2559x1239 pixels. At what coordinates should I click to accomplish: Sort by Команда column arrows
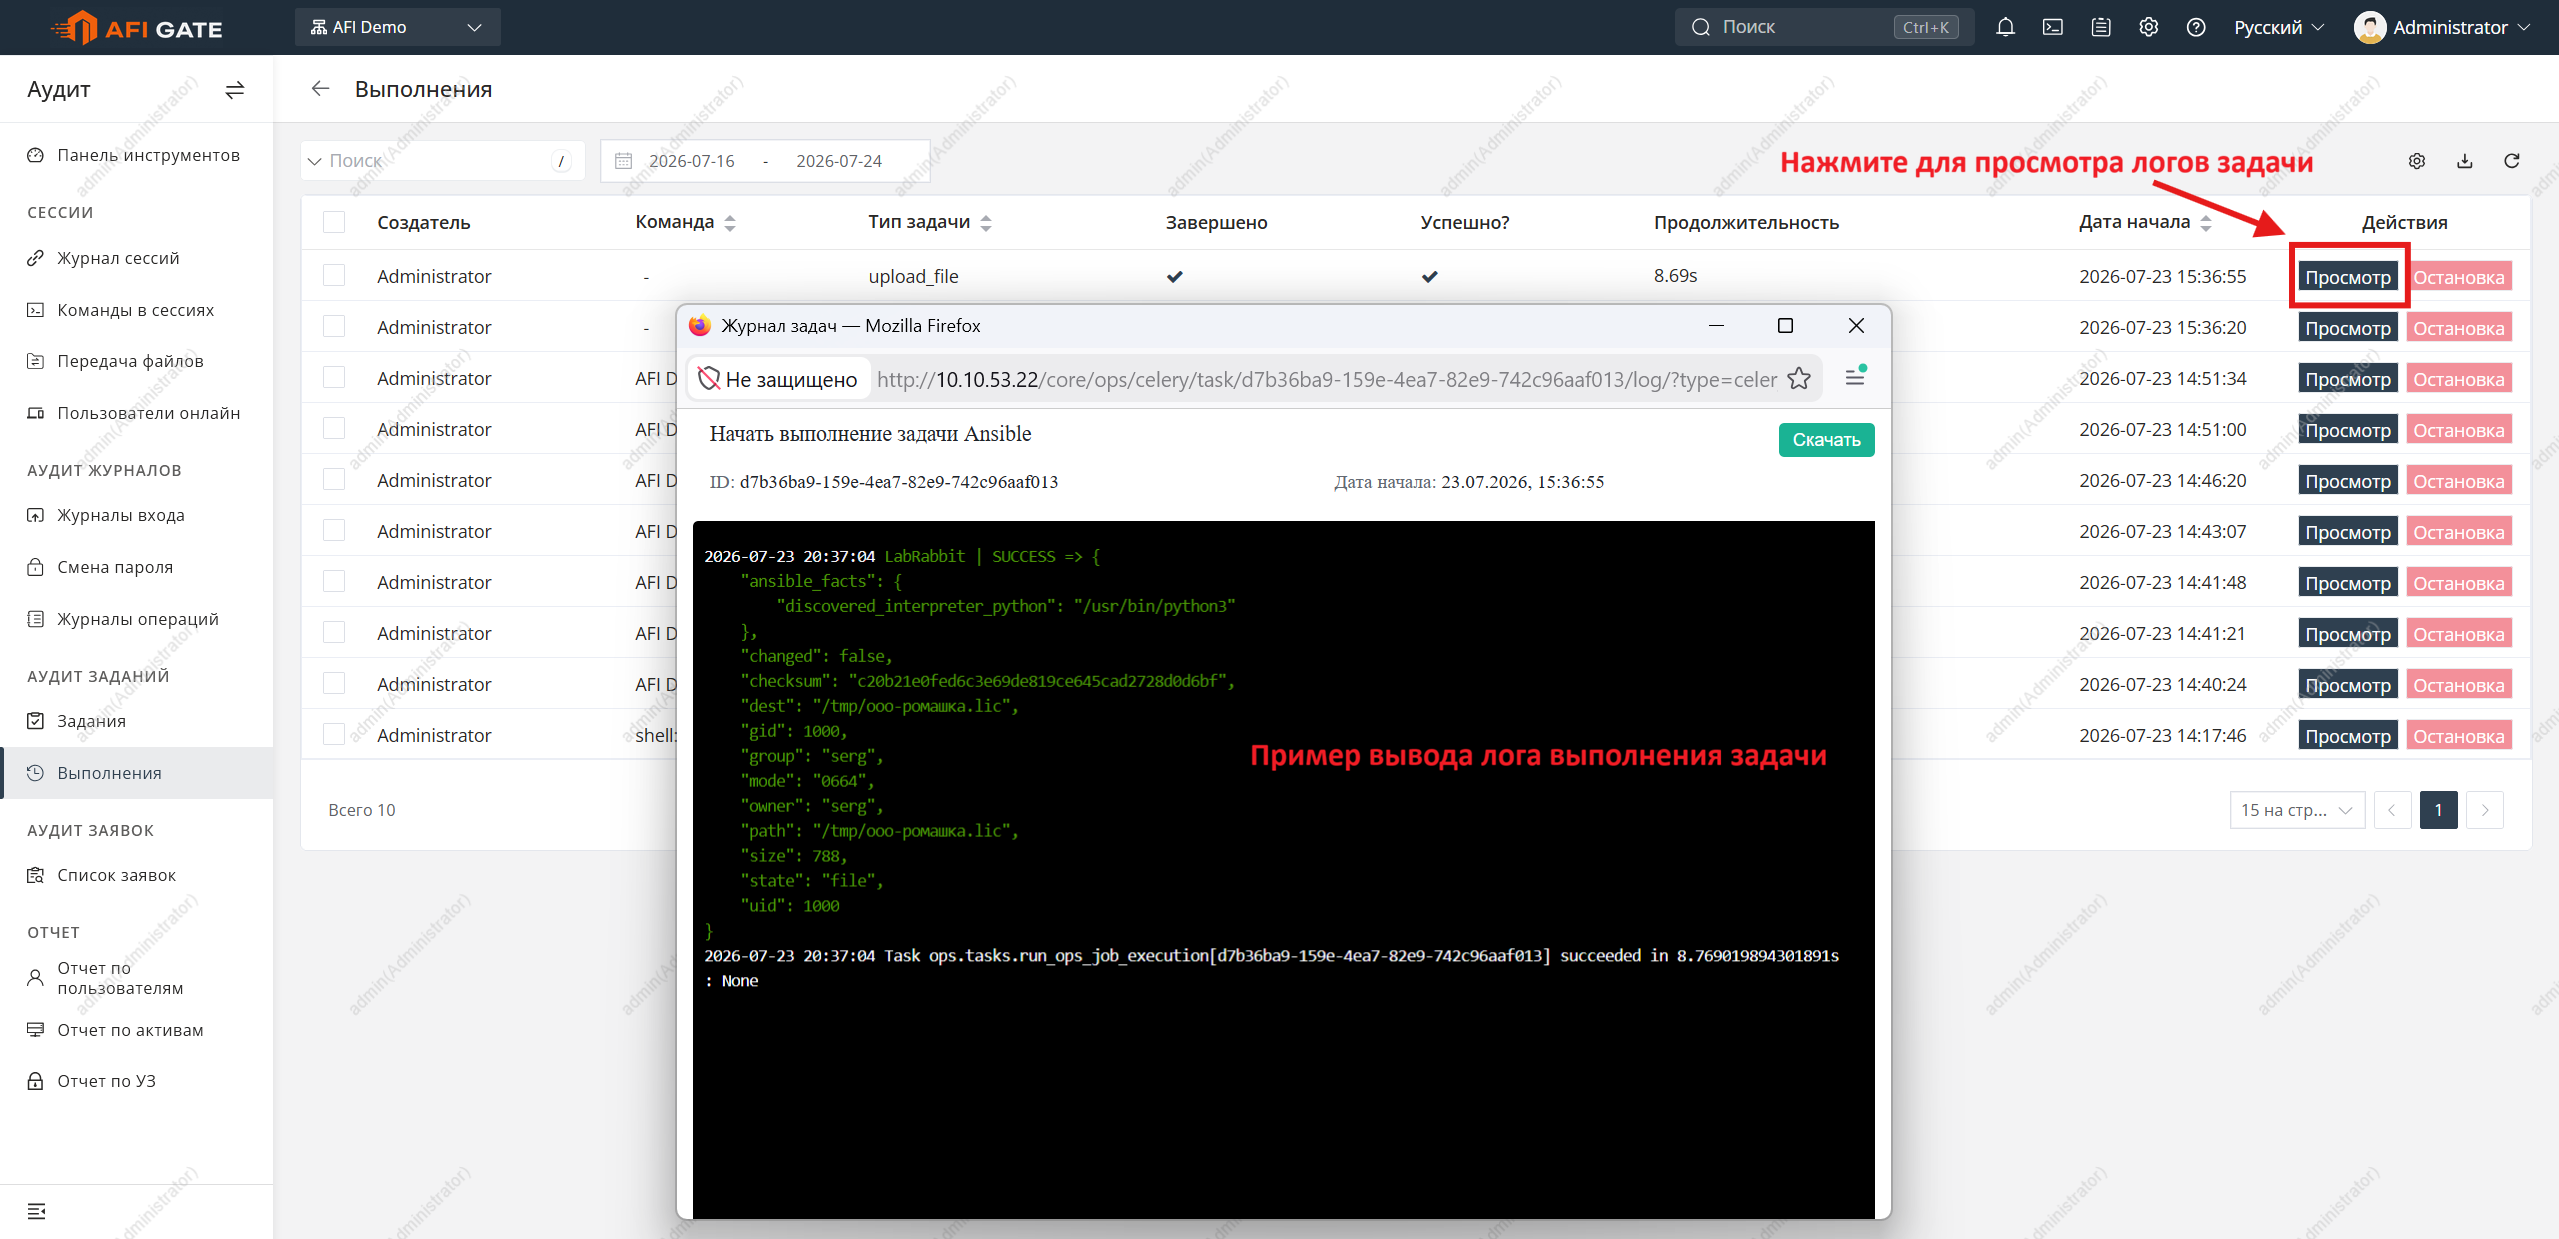pyautogui.click(x=730, y=223)
